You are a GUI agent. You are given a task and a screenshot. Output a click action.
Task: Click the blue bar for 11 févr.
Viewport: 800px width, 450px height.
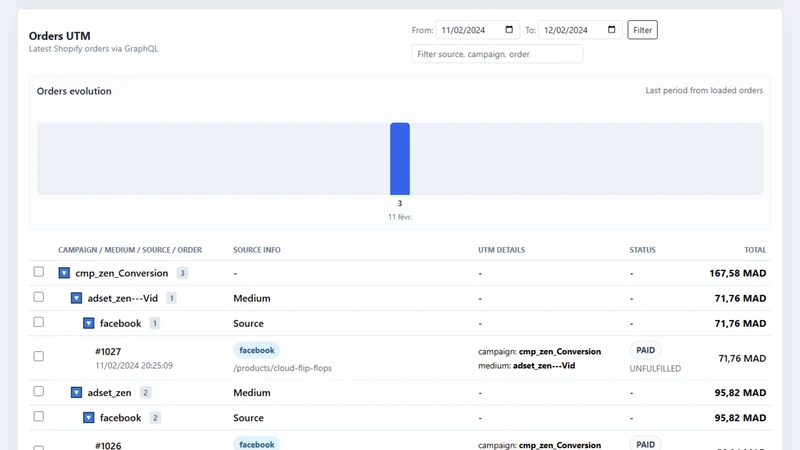tap(400, 159)
